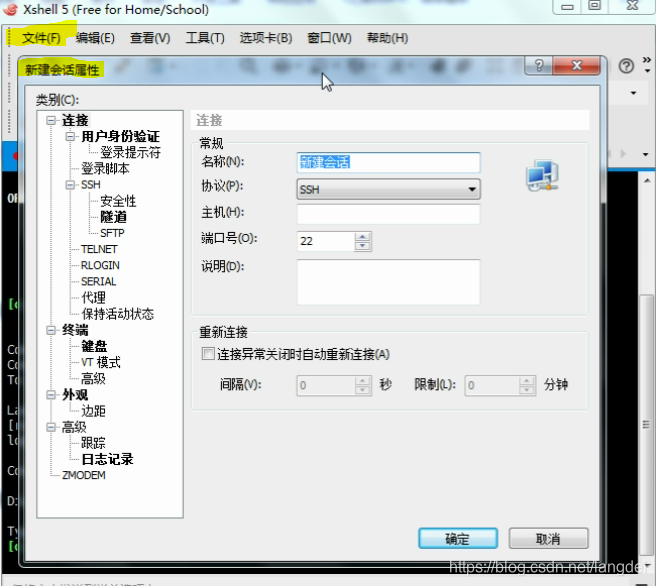Open the 窗口(W) menu
This screenshot has height=586, width=656.
329,38
